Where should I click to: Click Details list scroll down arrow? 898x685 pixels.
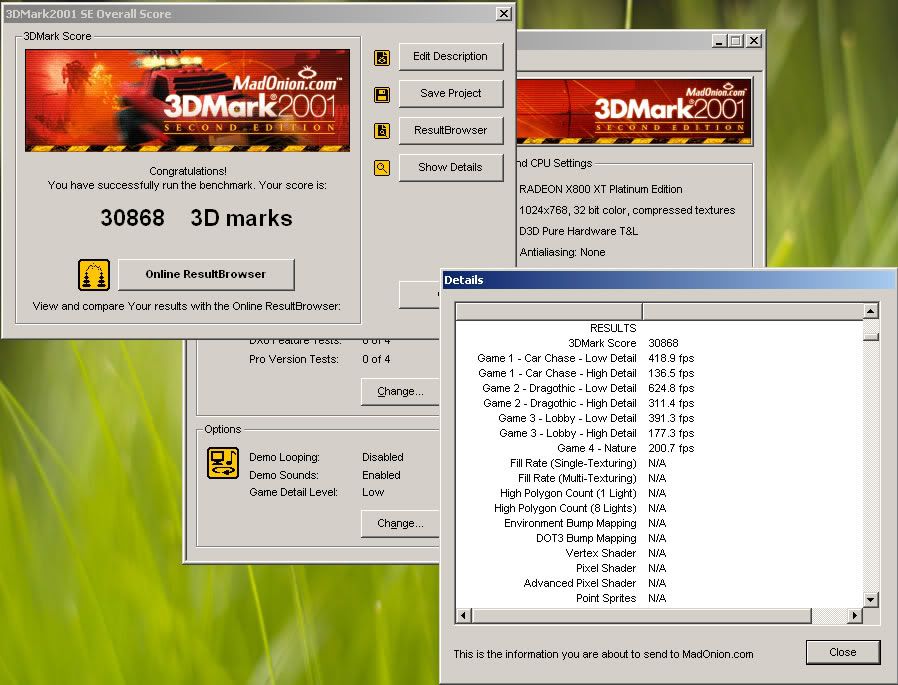point(871,600)
